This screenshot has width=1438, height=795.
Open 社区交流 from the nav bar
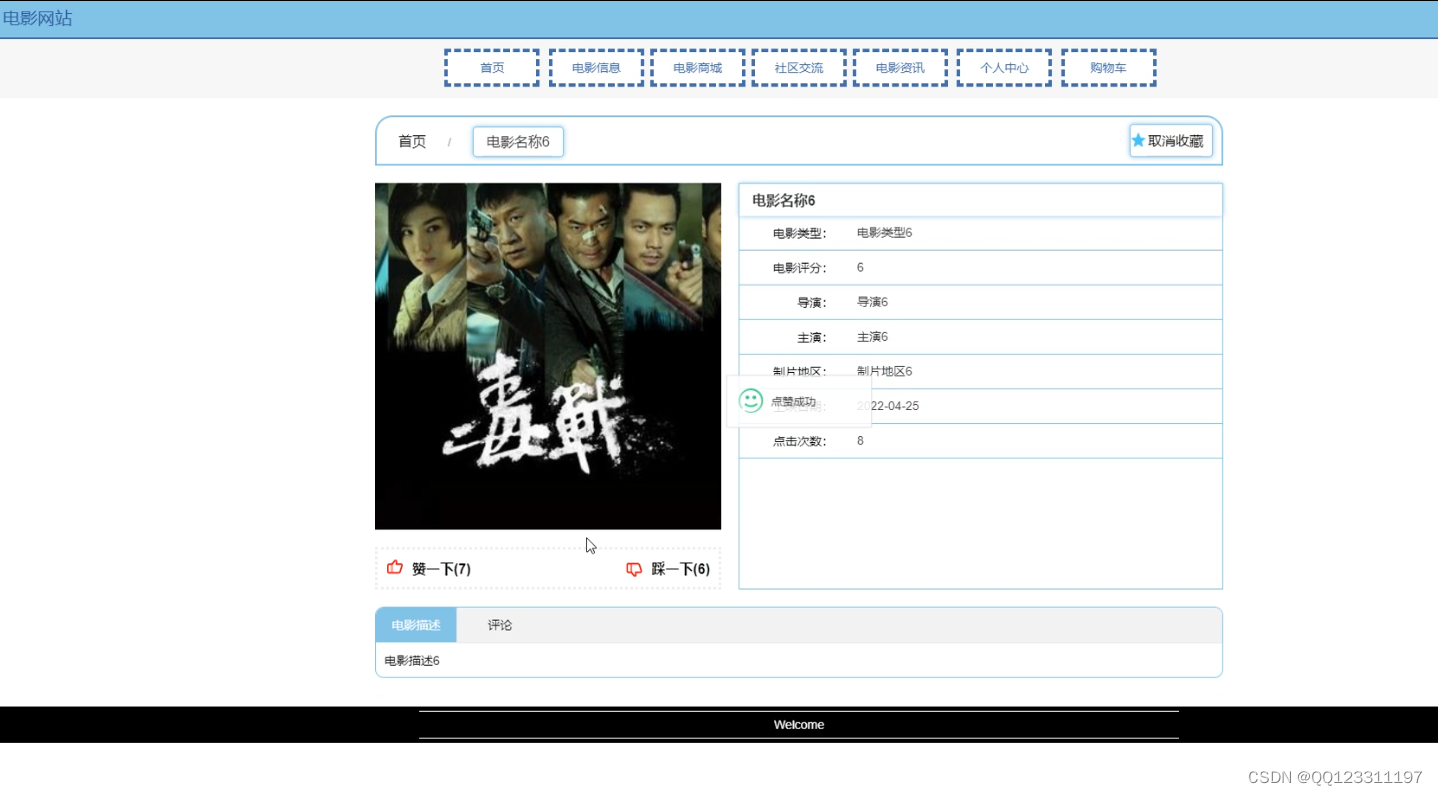click(799, 68)
